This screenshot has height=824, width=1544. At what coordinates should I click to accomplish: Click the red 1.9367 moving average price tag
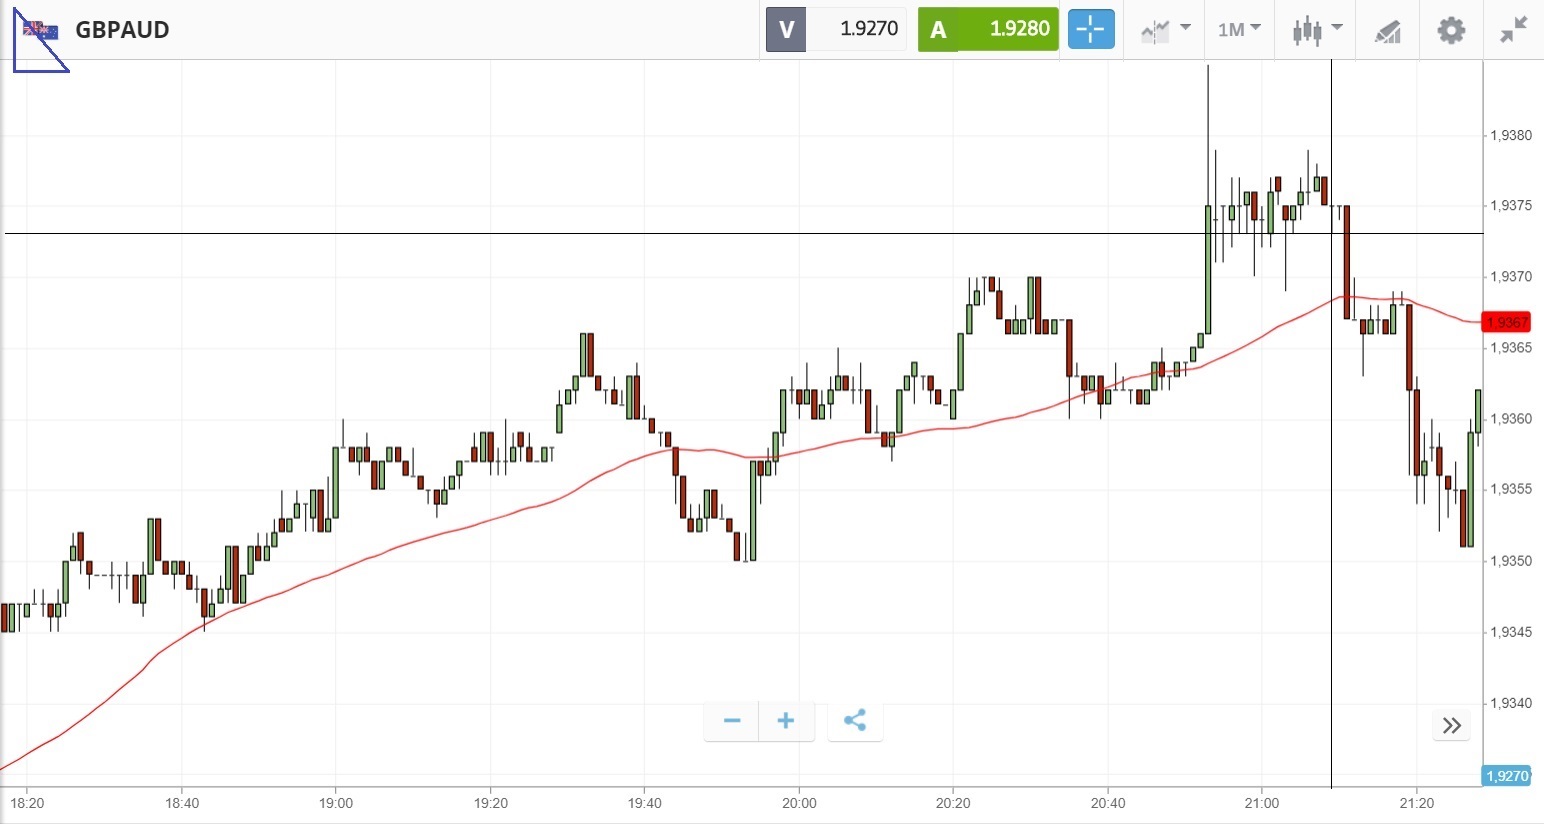pyautogui.click(x=1506, y=322)
